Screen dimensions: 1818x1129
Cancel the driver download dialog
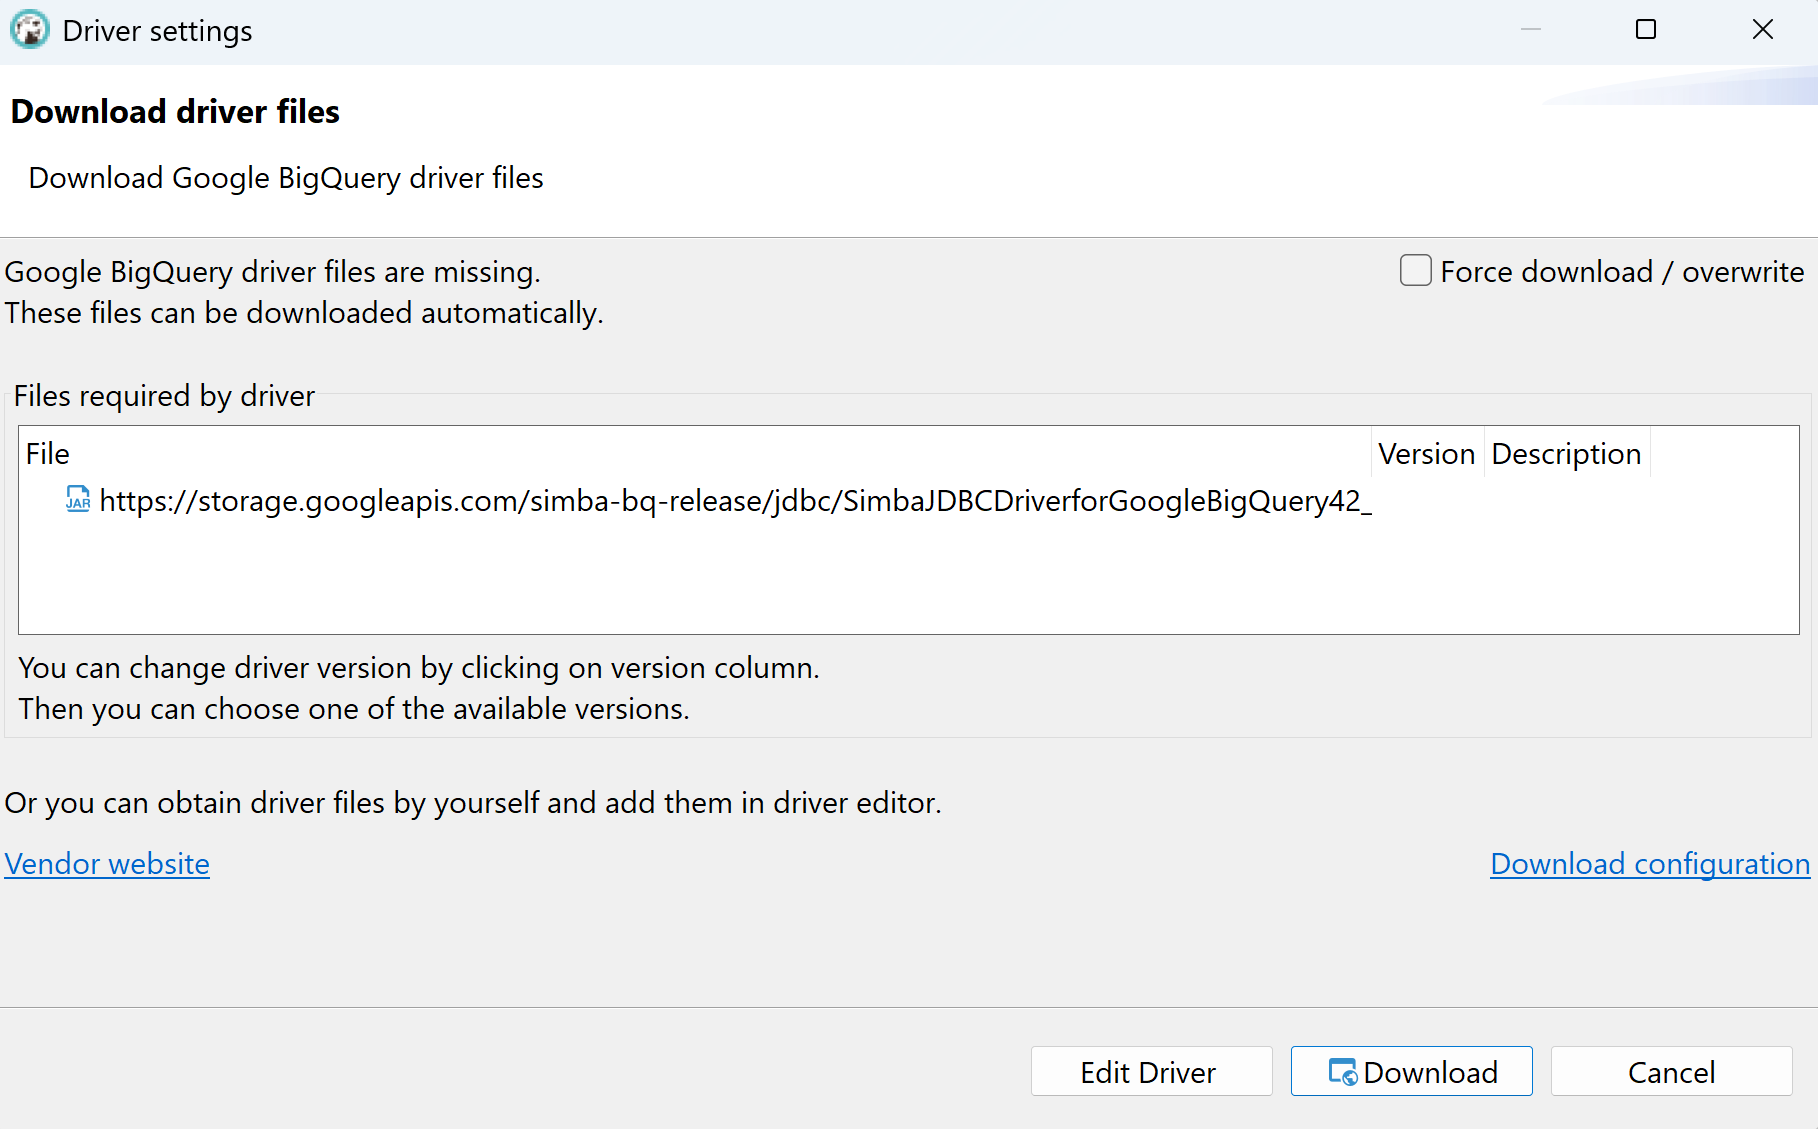click(1671, 1072)
